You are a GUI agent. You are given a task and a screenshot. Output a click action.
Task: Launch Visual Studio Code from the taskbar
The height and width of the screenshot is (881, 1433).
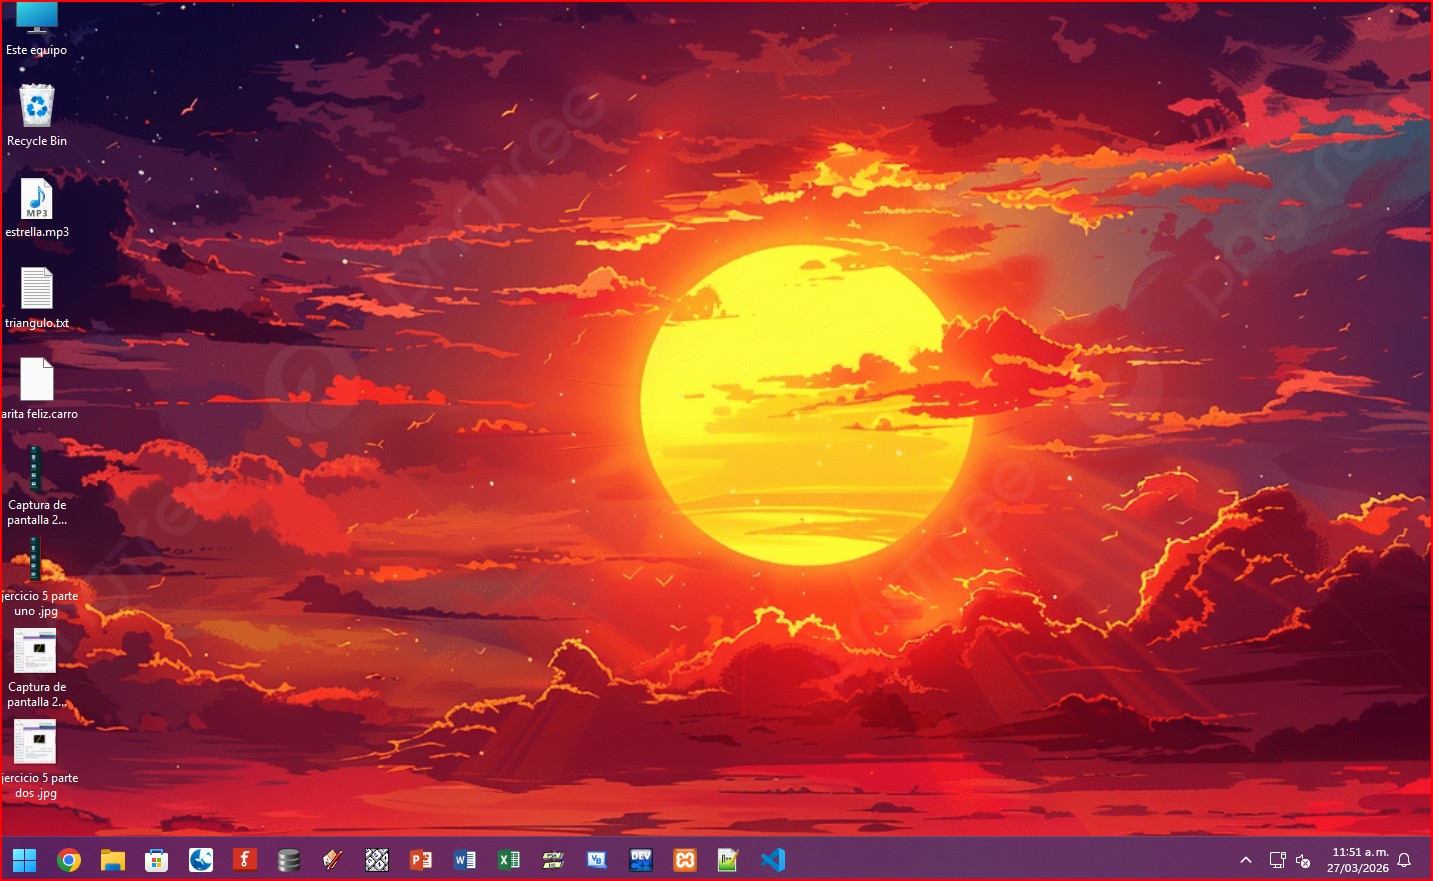773,860
